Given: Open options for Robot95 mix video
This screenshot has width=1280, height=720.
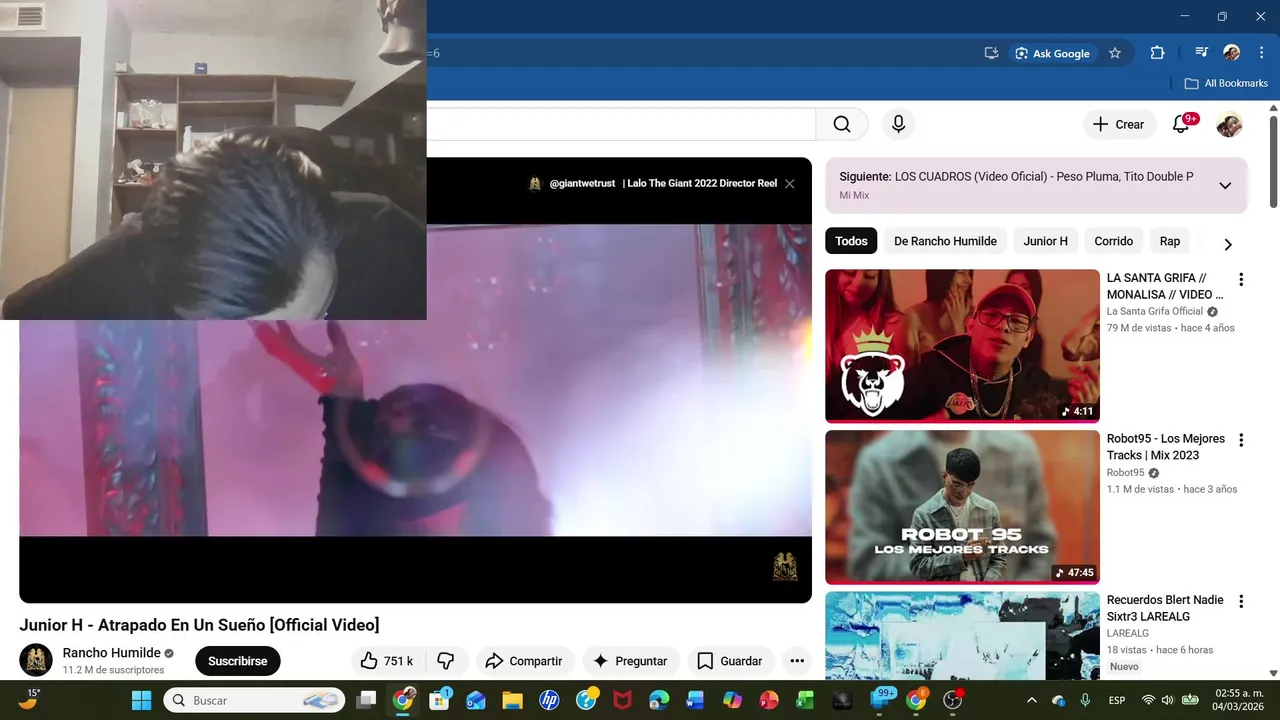Looking at the screenshot, I should tap(1241, 440).
